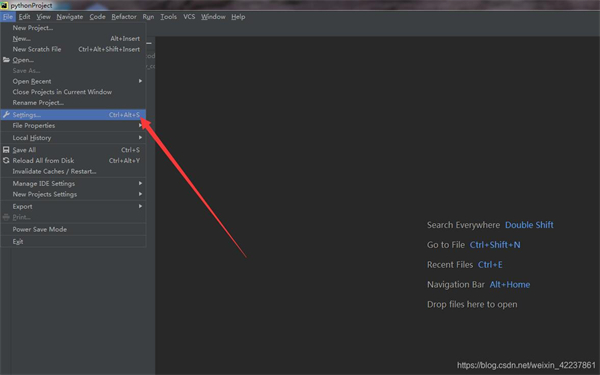
Task: Open the VCS menu
Action: [x=189, y=17]
